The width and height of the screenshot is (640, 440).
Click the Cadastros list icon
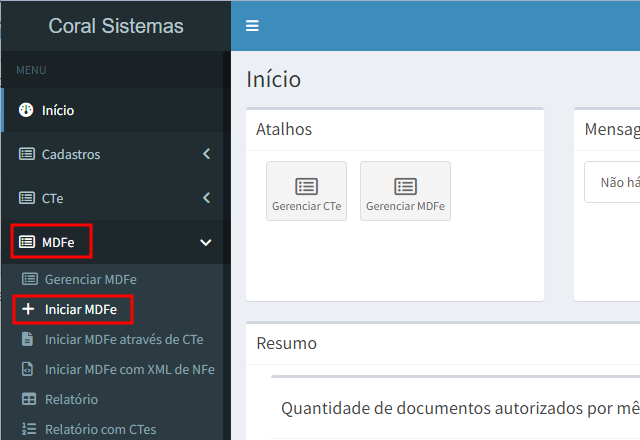click(x=26, y=154)
